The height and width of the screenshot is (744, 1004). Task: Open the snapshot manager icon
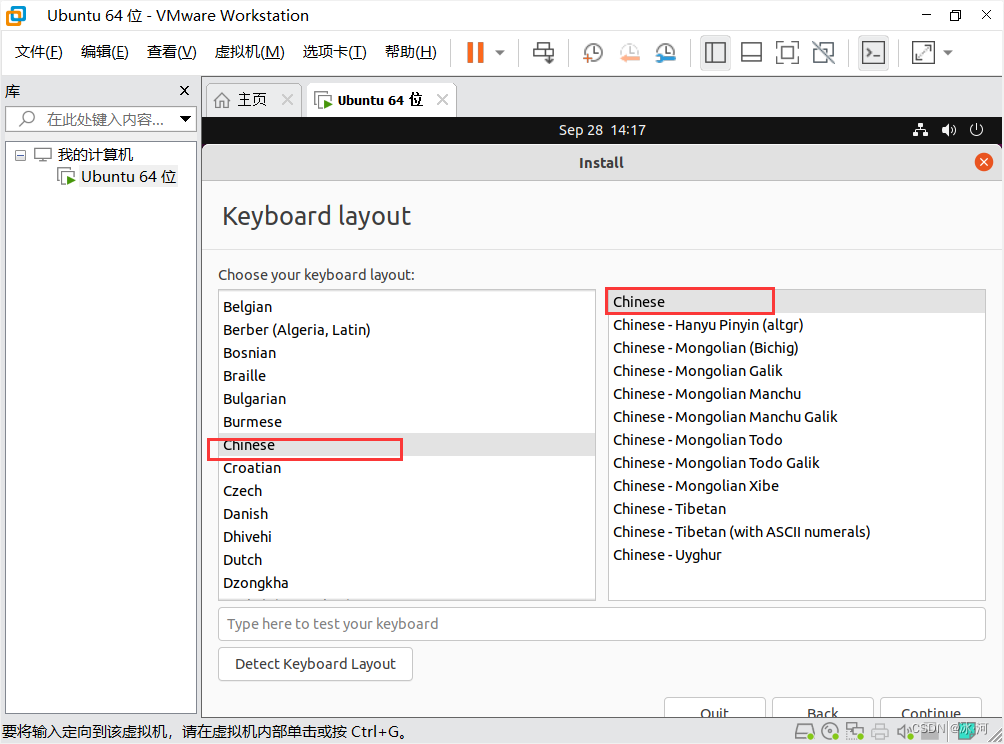666,53
